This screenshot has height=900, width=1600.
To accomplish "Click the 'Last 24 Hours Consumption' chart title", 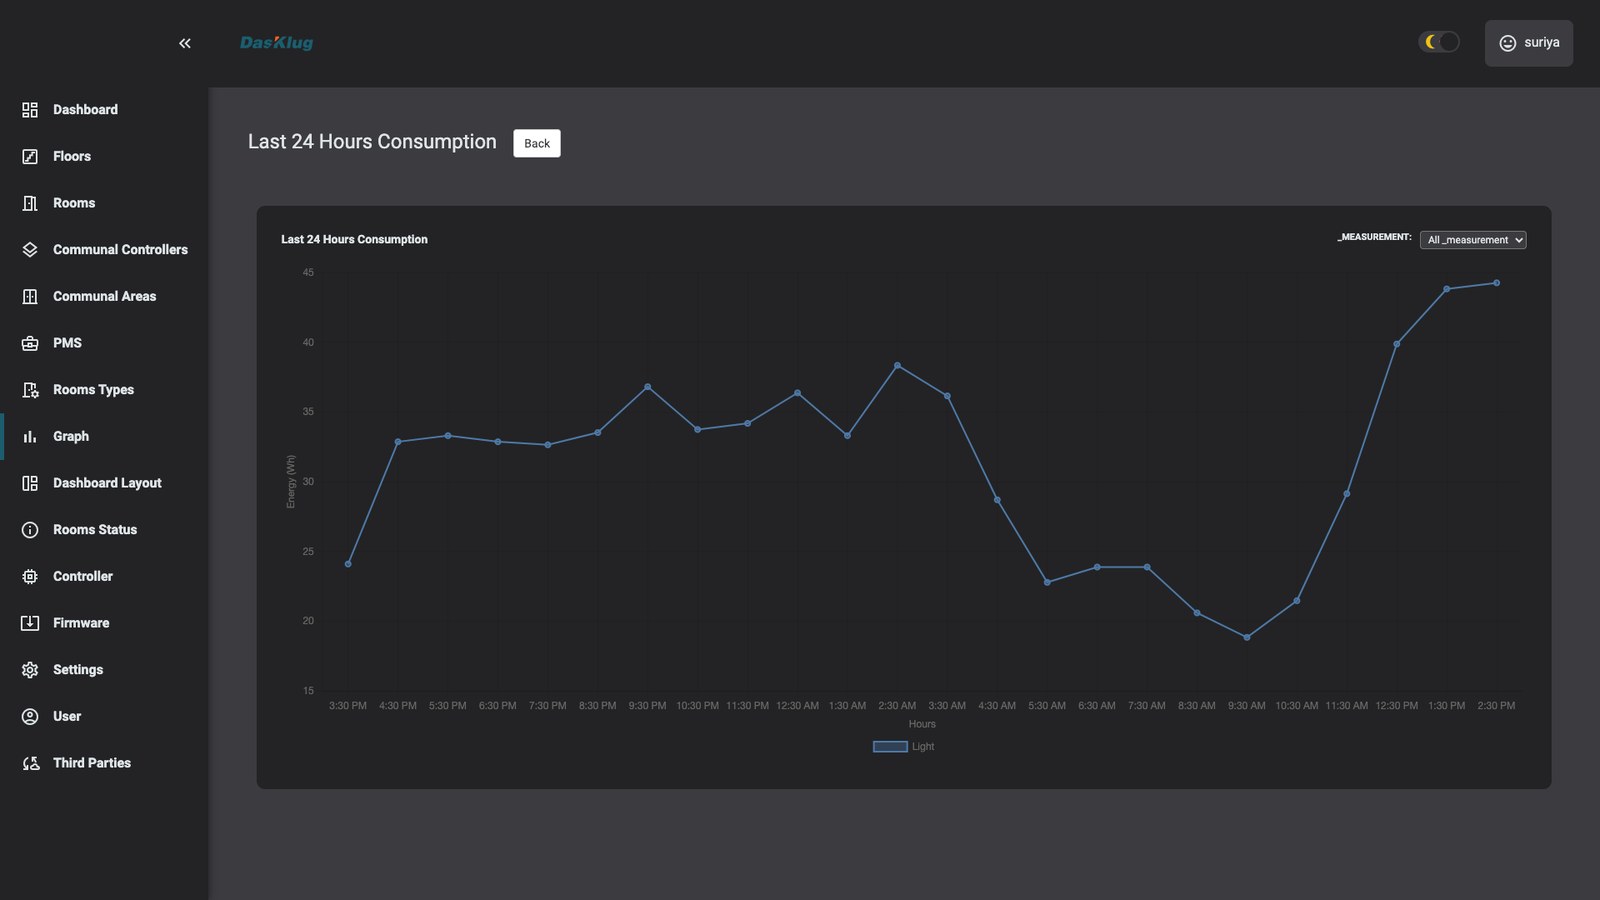I will pos(354,240).
